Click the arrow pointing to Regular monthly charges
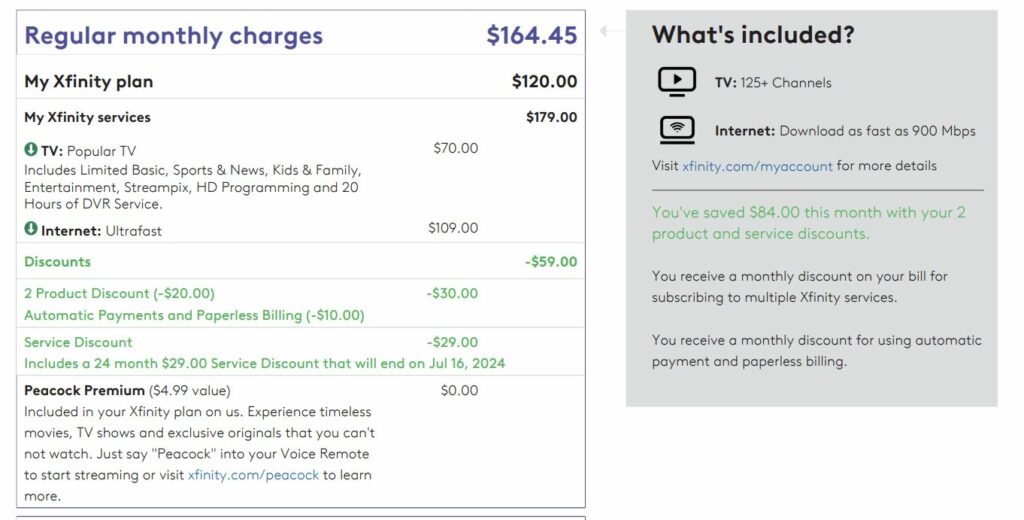The image size is (1024, 520). tap(607, 31)
